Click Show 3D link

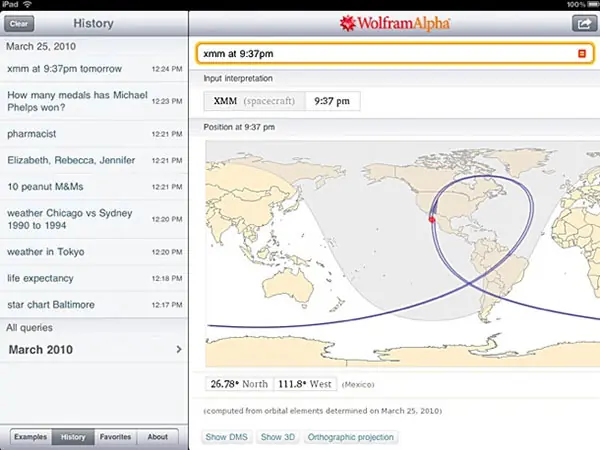(278, 437)
